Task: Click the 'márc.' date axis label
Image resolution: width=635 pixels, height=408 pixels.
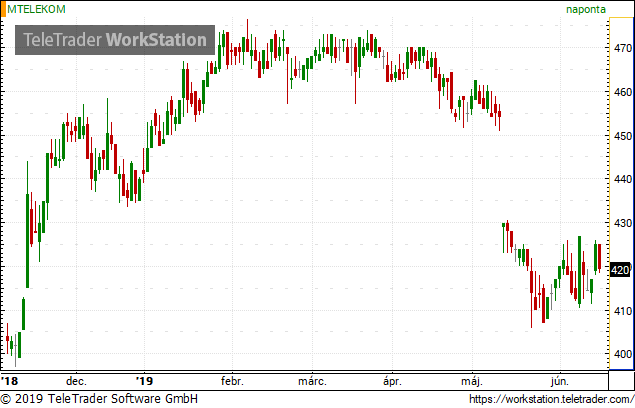Action: coord(312,381)
